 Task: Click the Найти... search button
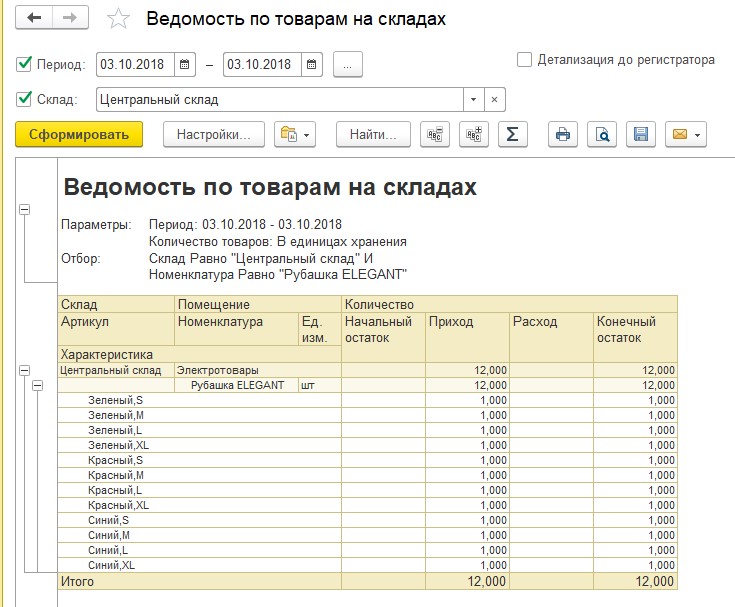point(373,135)
